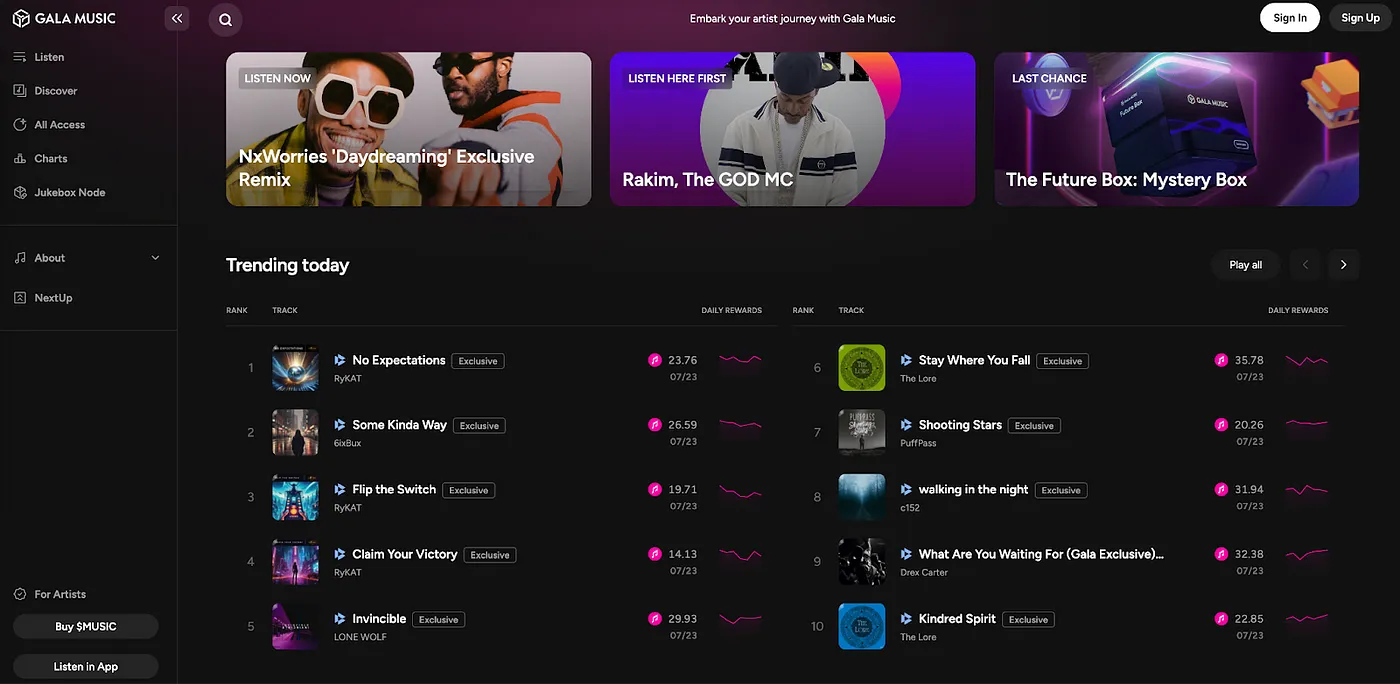Collapse the sidebar with double-chevron icon
The image size is (1400, 684).
[x=177, y=18]
